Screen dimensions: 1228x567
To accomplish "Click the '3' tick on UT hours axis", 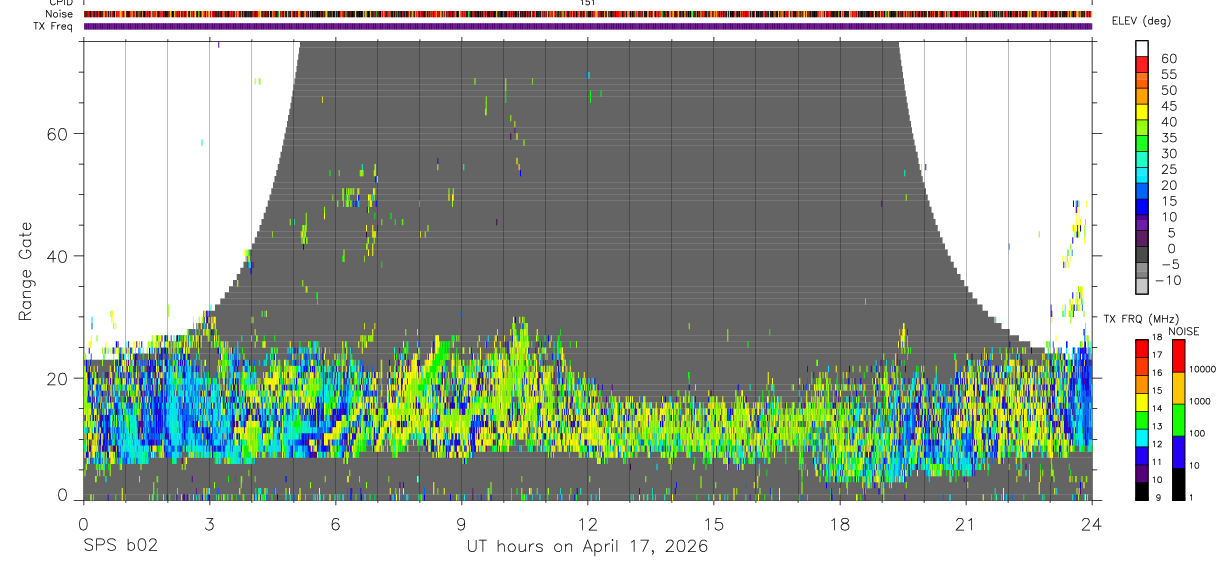I will [209, 524].
